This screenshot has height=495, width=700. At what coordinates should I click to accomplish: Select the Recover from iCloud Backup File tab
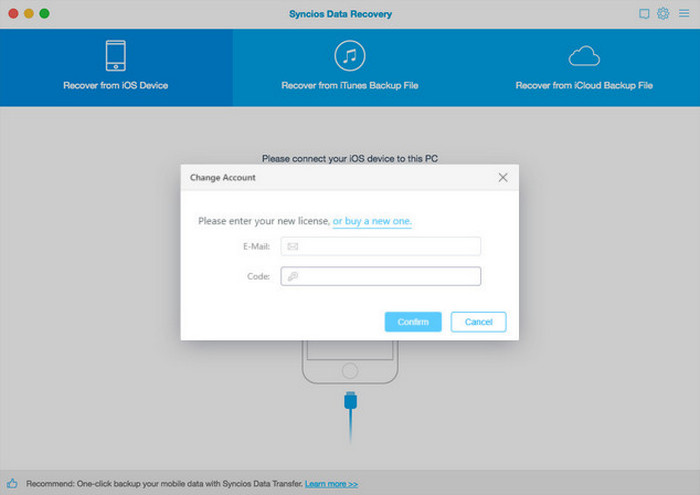click(x=584, y=86)
